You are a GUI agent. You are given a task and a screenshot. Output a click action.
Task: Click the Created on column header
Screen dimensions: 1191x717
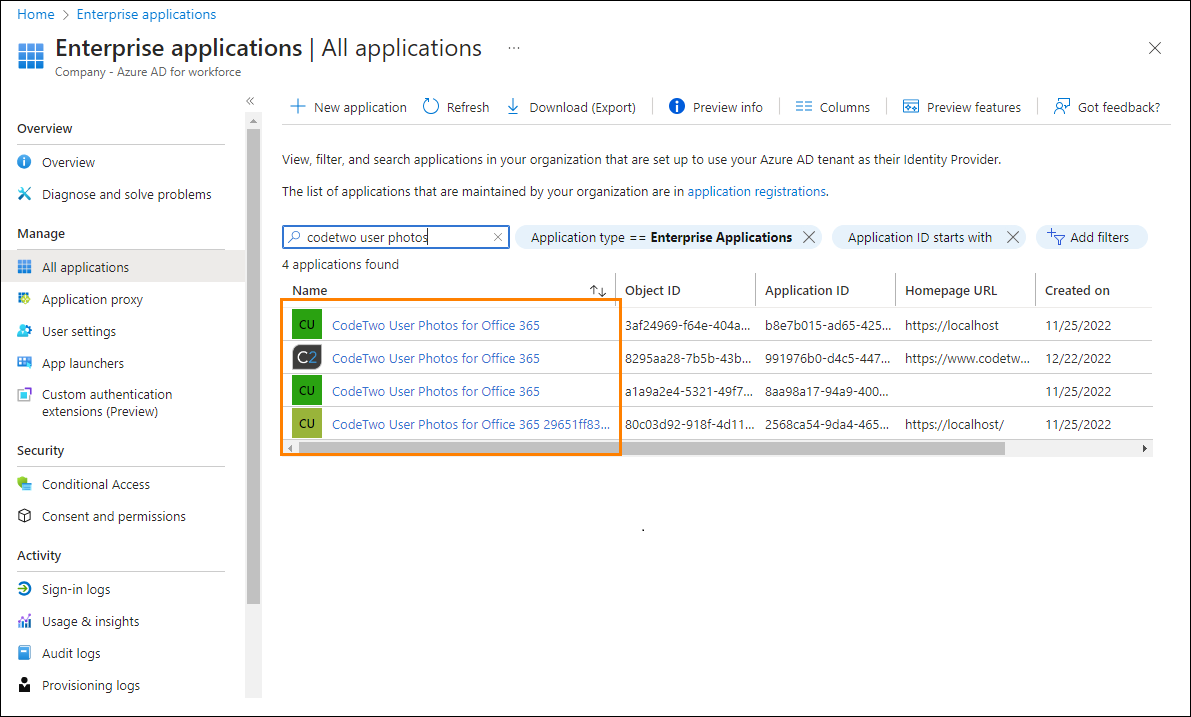coord(1077,290)
